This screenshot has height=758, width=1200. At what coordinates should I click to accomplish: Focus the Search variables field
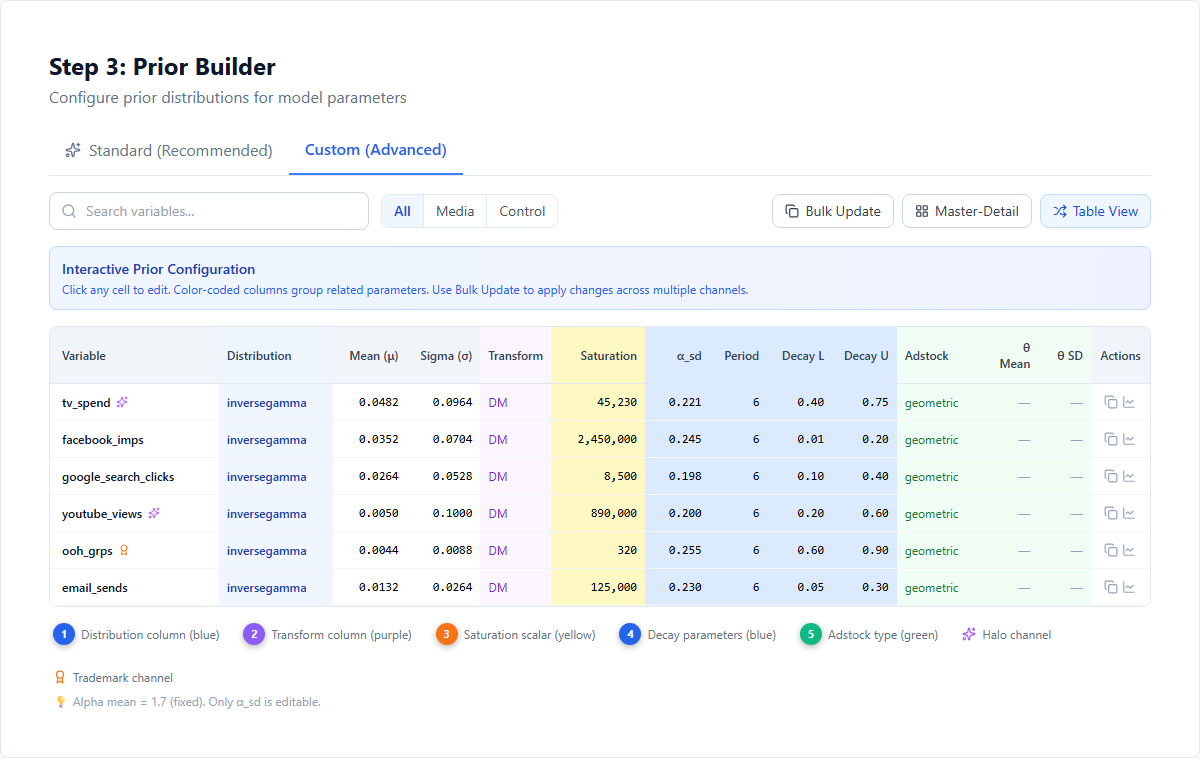pos(209,211)
